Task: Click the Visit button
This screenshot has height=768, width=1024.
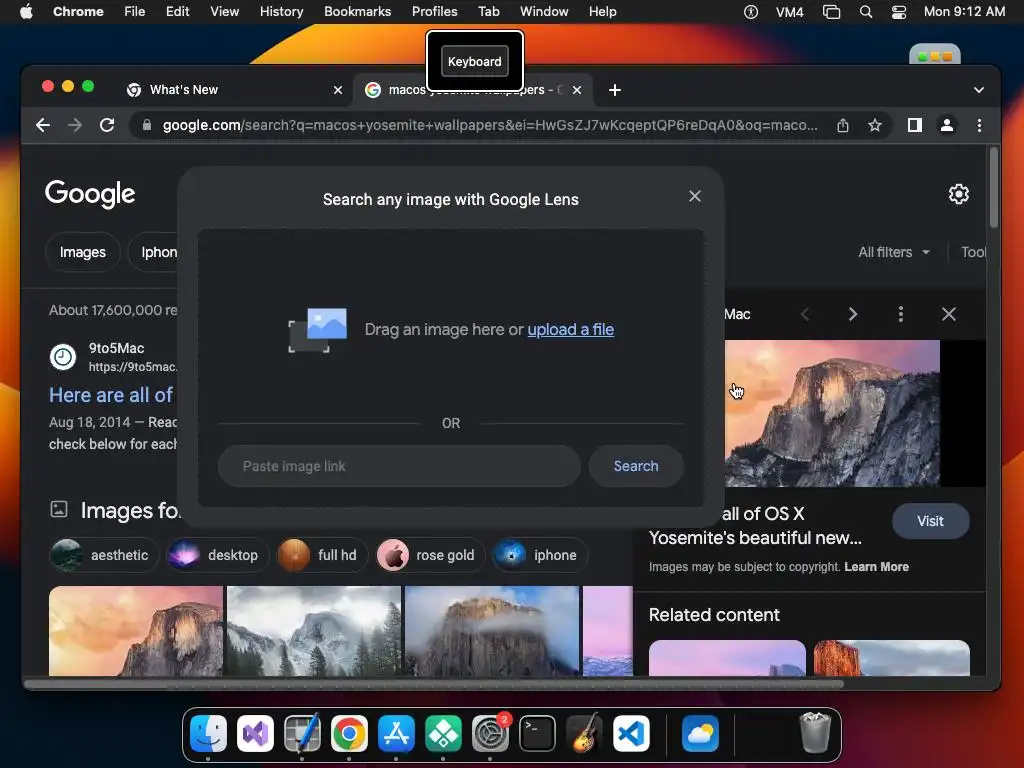Action: pyautogui.click(x=931, y=521)
